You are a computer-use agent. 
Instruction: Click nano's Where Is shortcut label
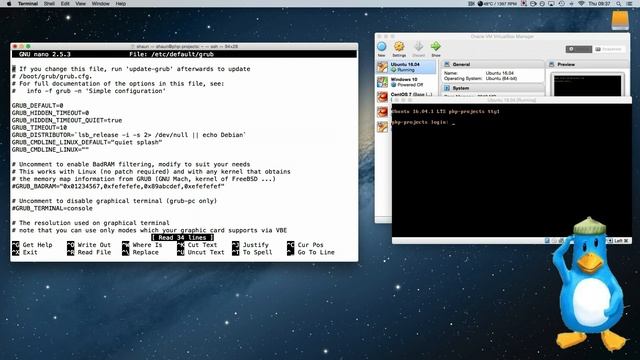[x=147, y=245]
